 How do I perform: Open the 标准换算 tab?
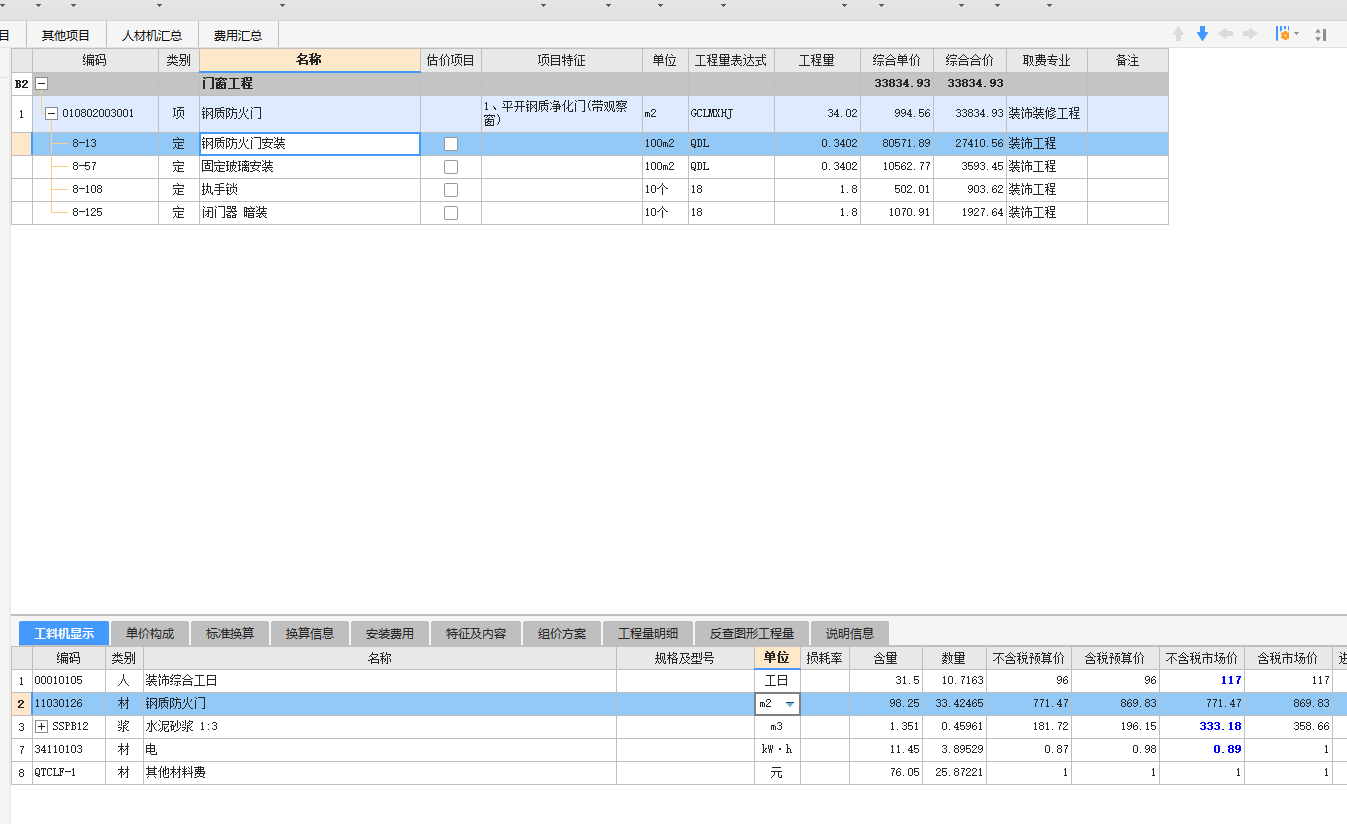230,633
